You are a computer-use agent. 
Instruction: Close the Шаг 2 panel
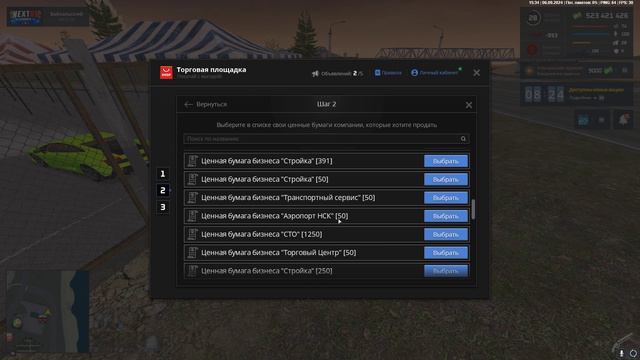[x=469, y=105]
